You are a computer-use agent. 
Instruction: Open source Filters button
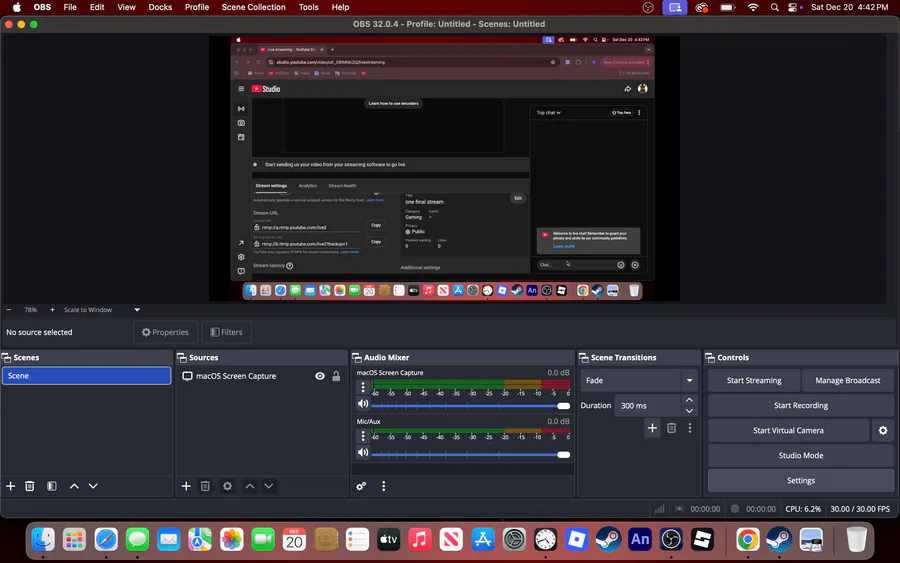226,332
